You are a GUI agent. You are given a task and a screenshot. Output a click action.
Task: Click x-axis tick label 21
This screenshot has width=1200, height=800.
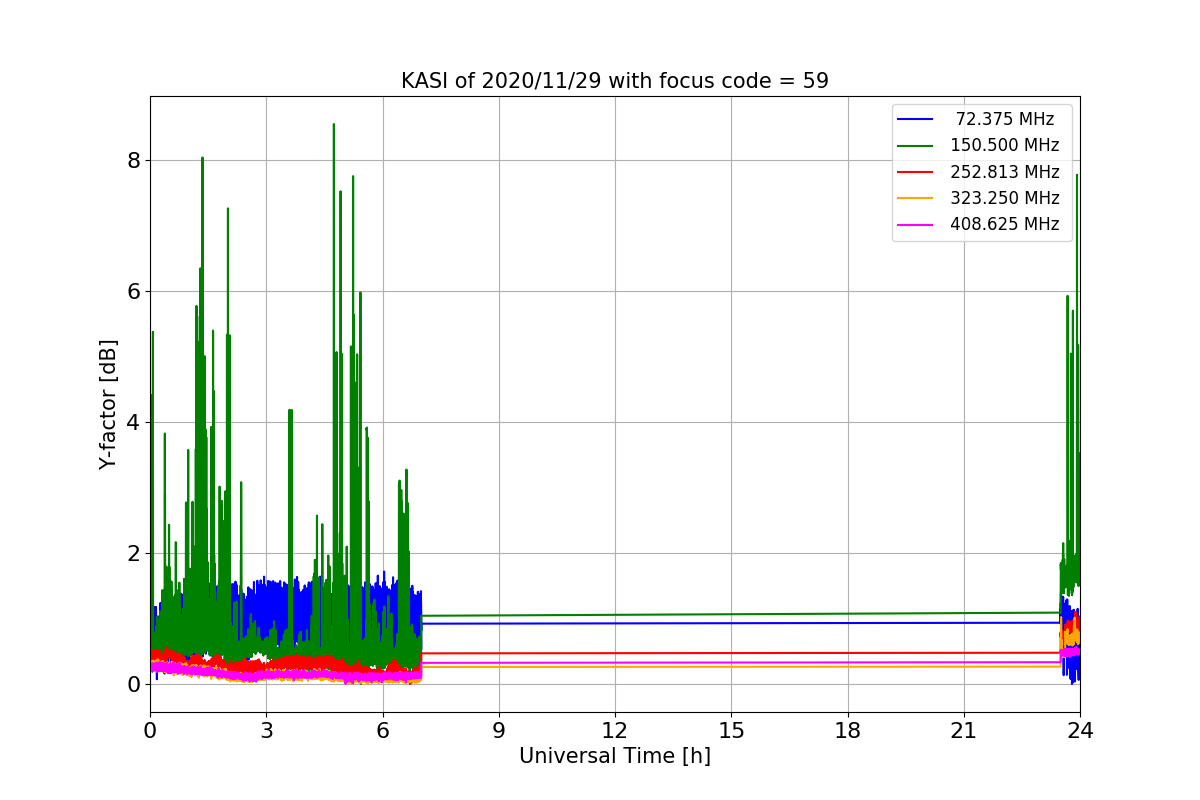(x=964, y=731)
